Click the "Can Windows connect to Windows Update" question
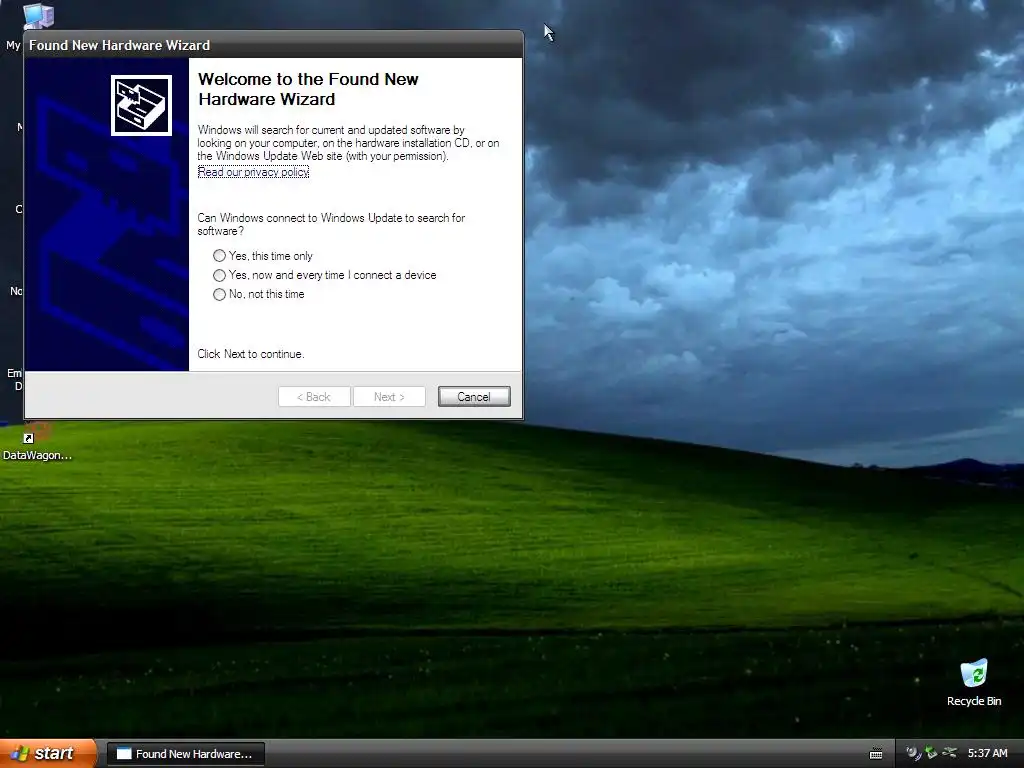This screenshot has height=768, width=1024. (x=331, y=224)
